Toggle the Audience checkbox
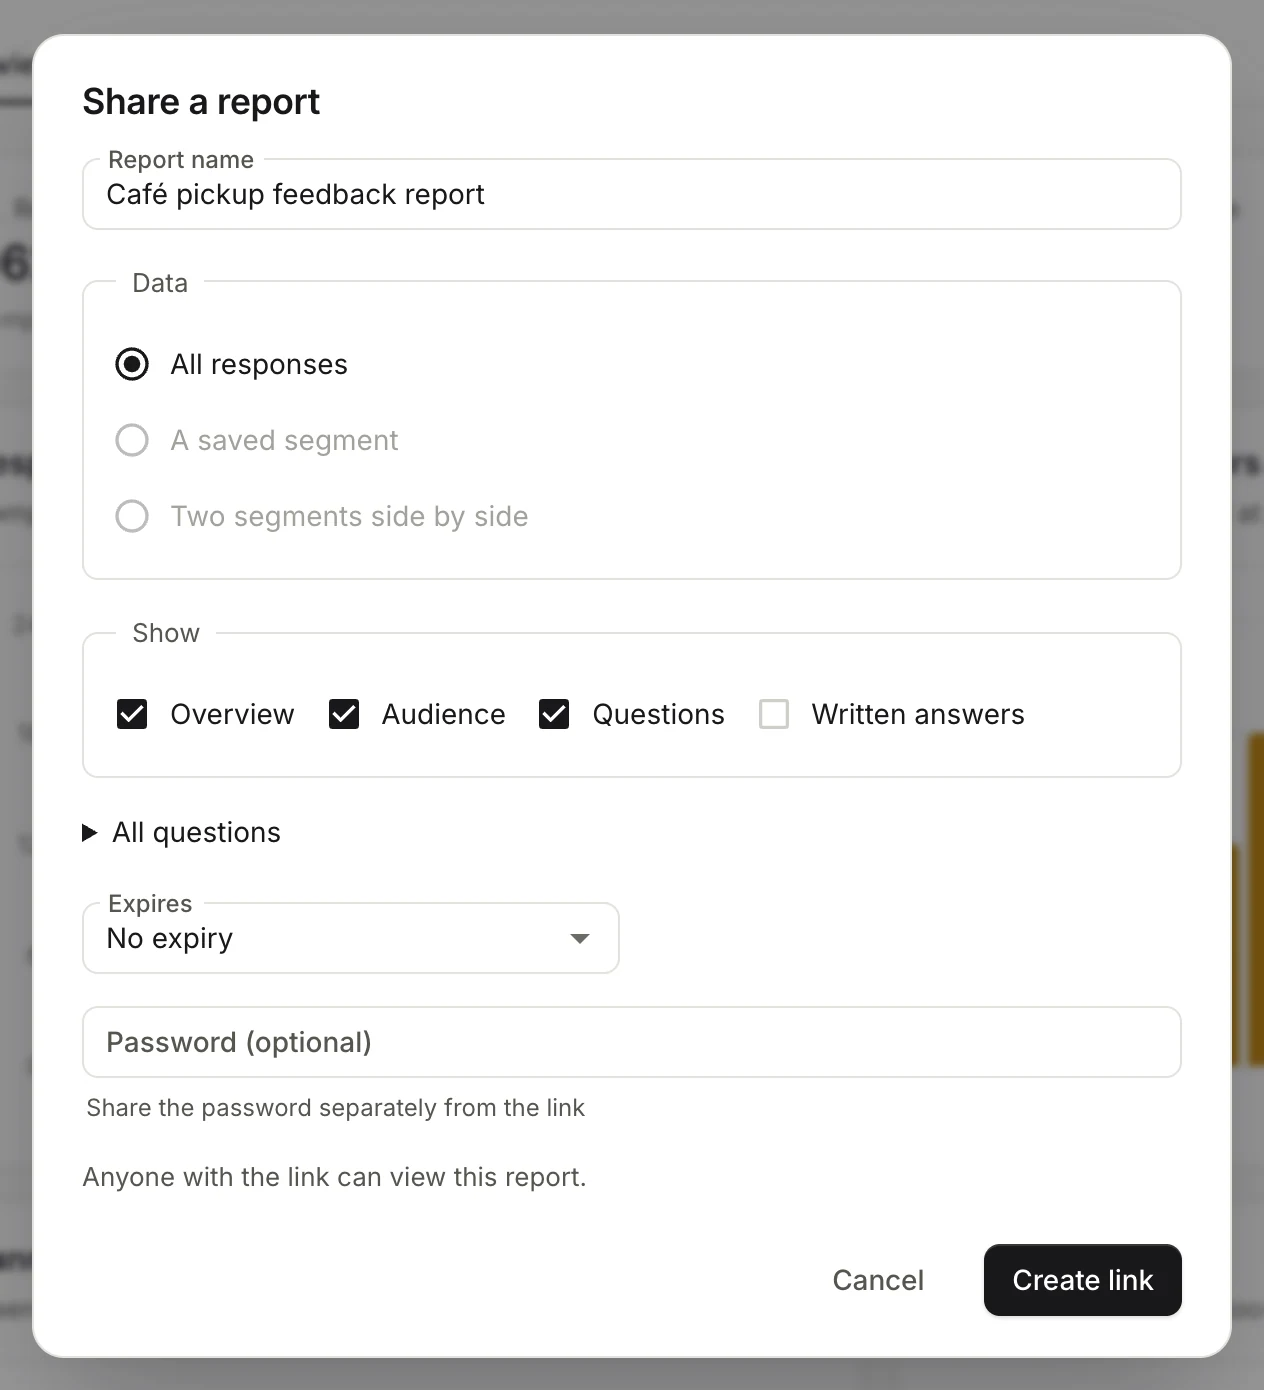The height and width of the screenshot is (1390, 1264). point(344,714)
